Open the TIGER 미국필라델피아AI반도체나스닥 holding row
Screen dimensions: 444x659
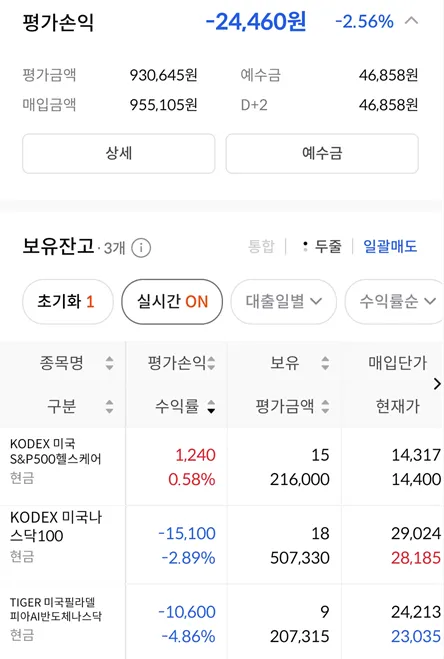pyautogui.click(x=222, y=622)
